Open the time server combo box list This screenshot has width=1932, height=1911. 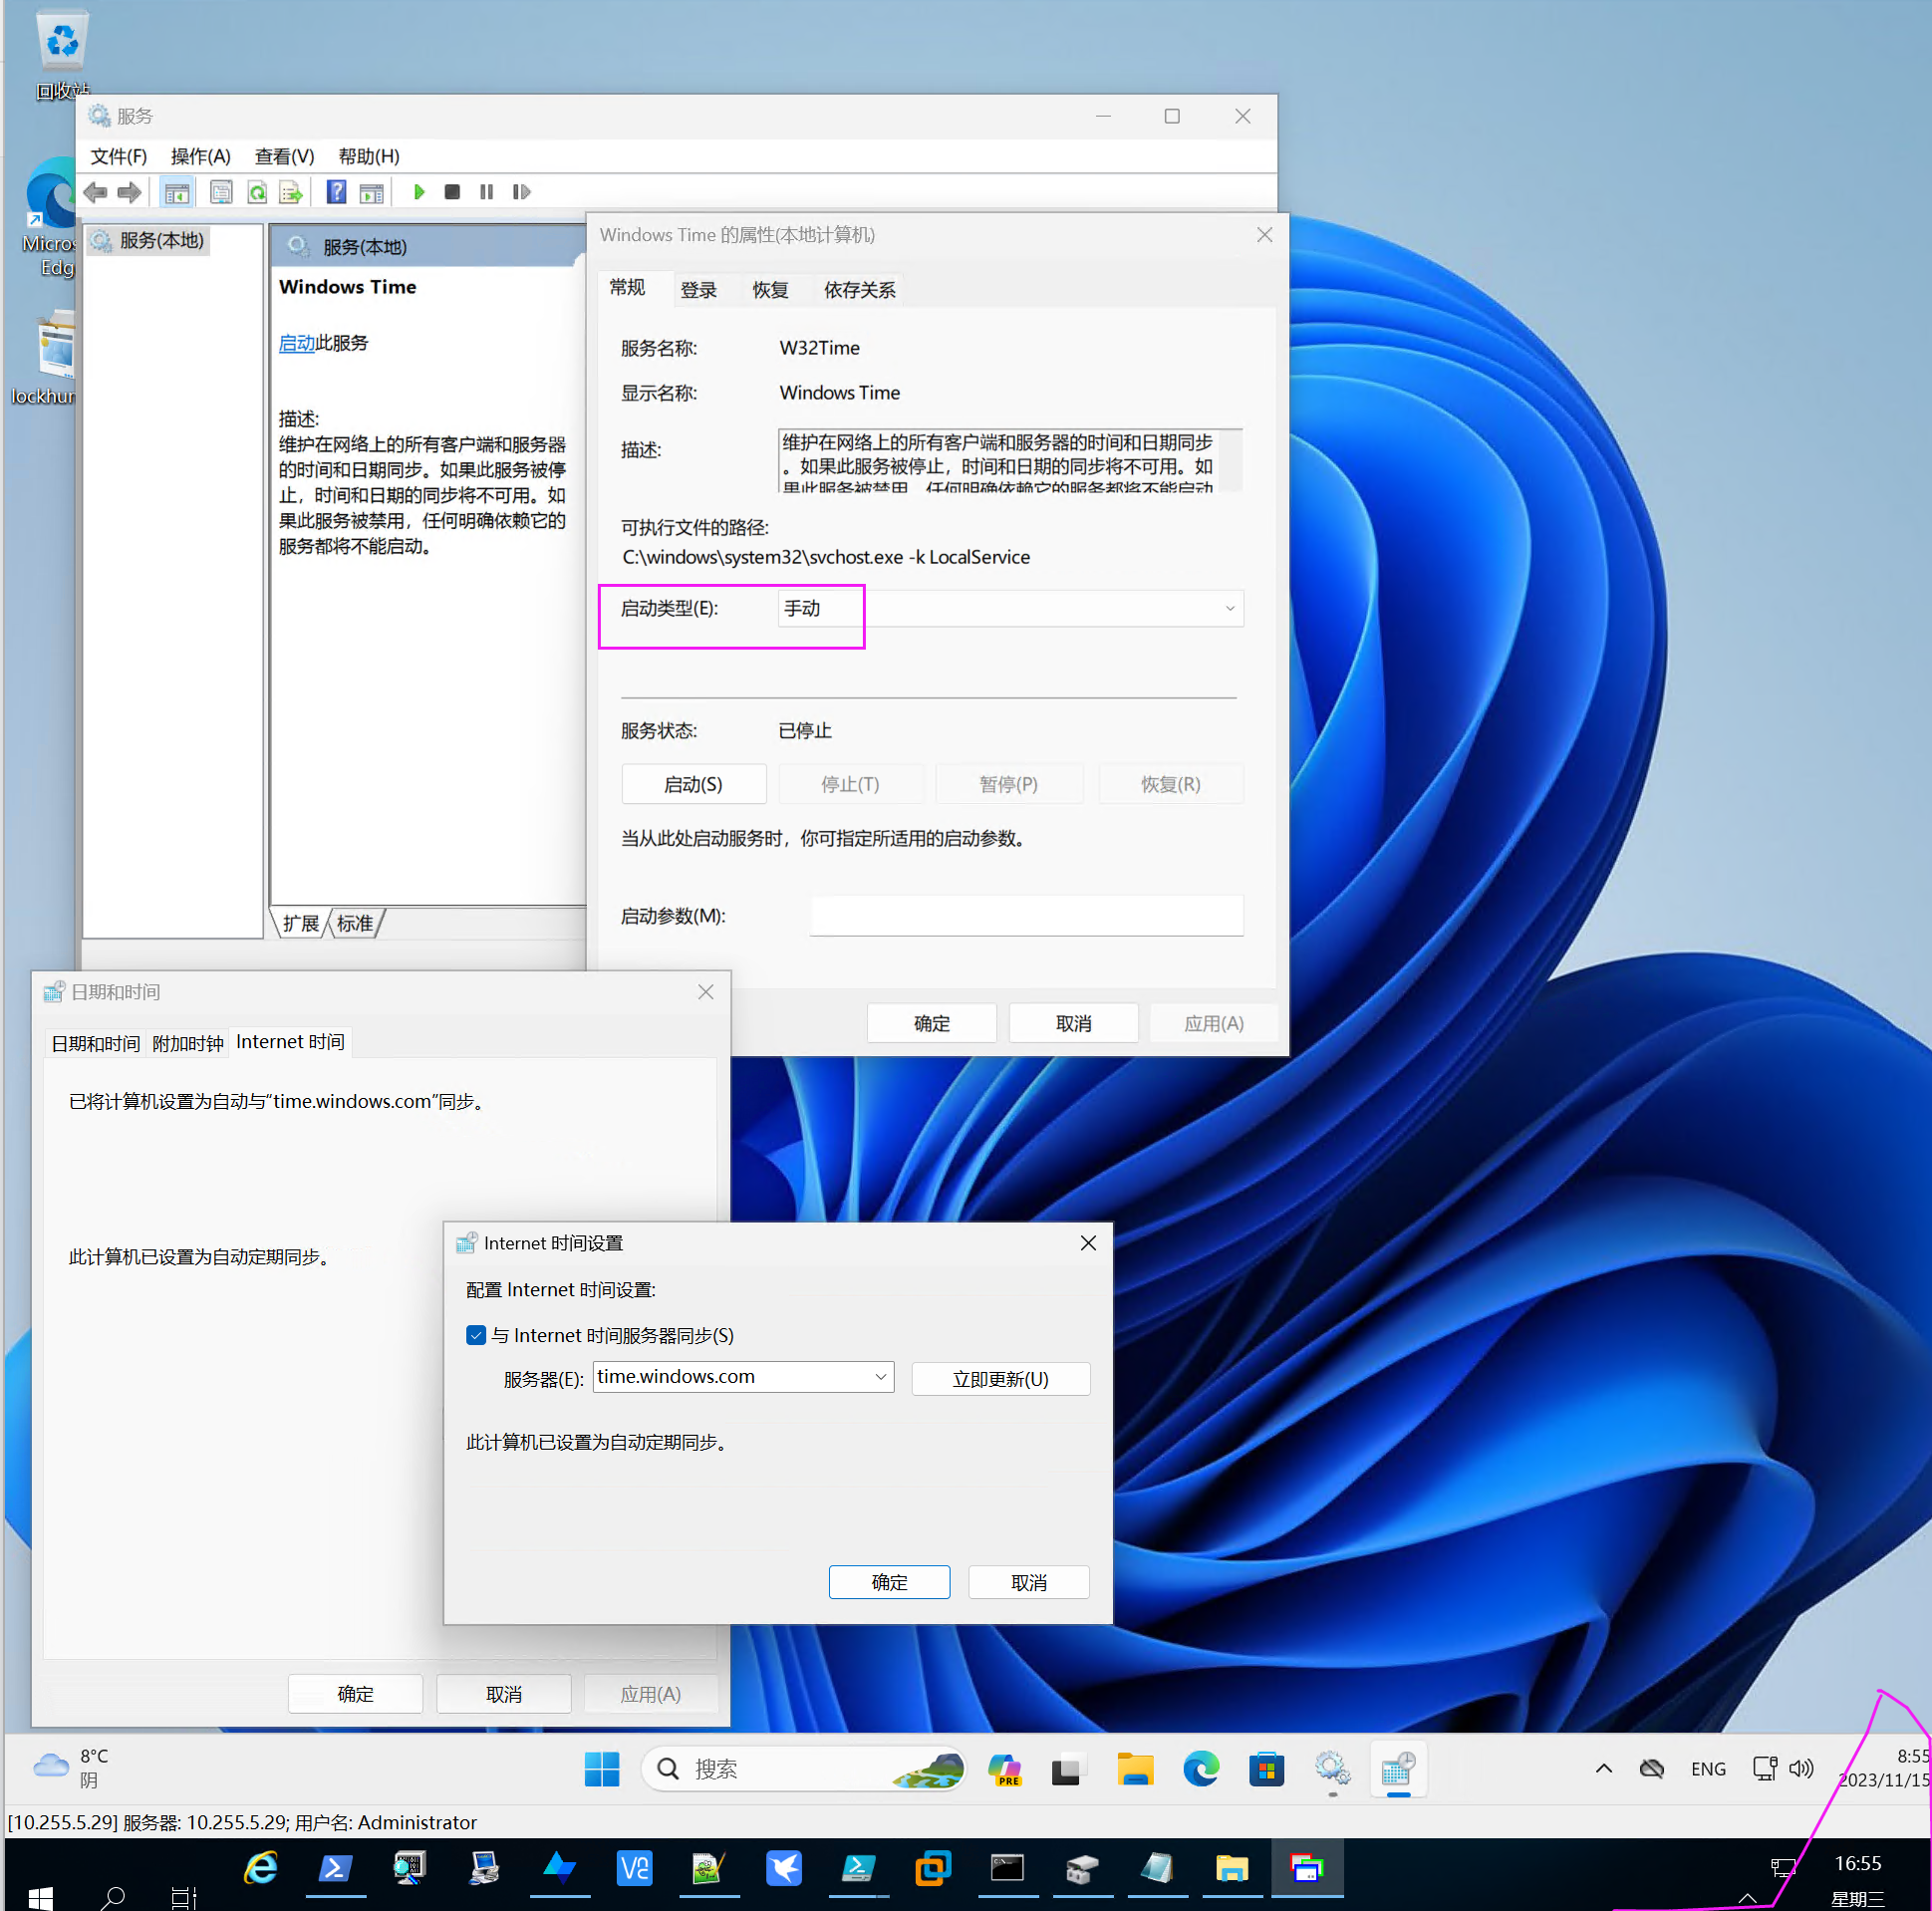(880, 1377)
